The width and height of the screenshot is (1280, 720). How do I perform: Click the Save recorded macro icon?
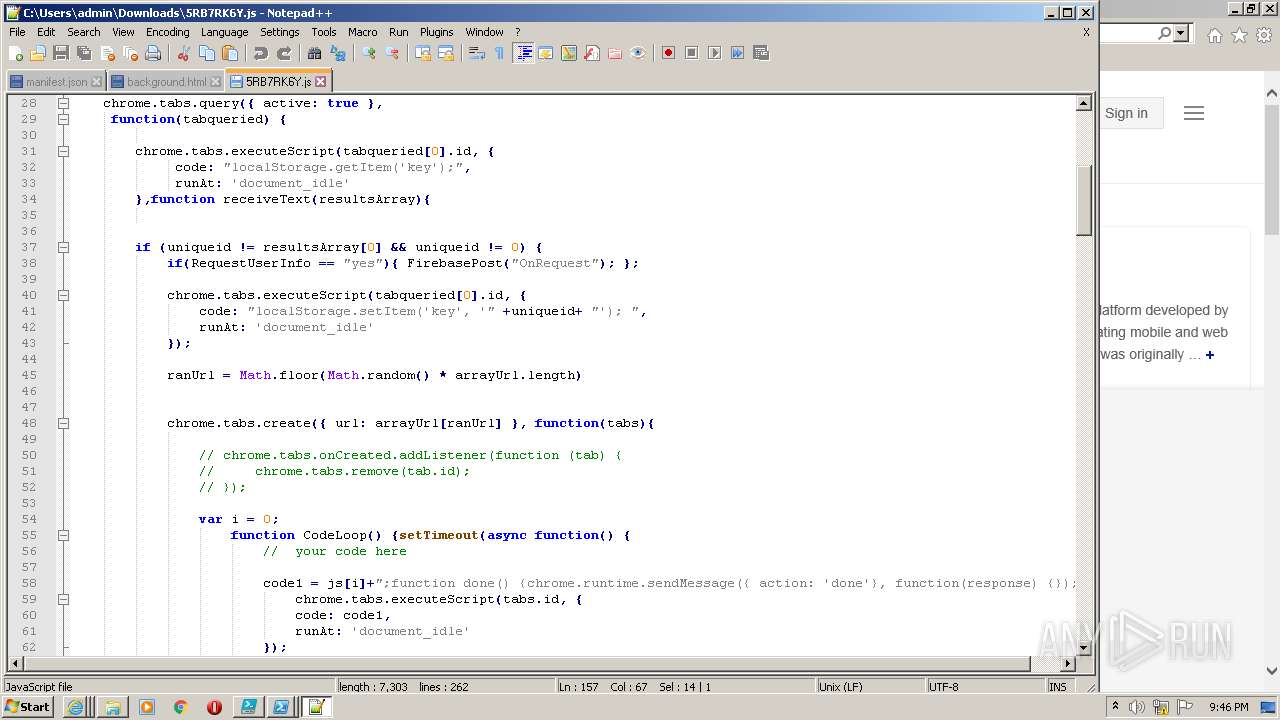coord(761,53)
